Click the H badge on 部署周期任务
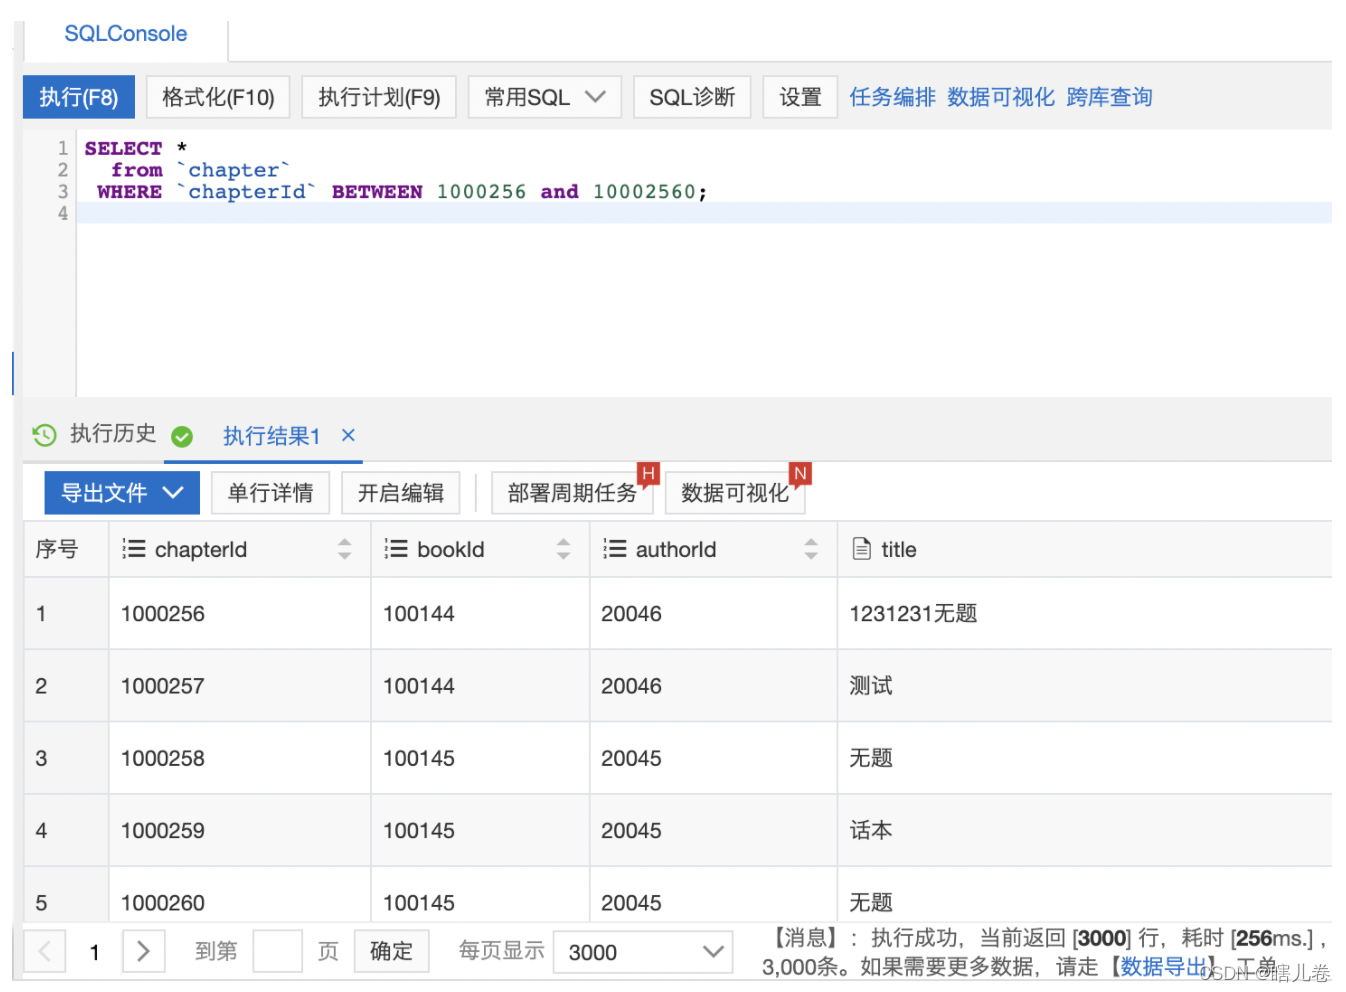1346x992 pixels. click(648, 473)
